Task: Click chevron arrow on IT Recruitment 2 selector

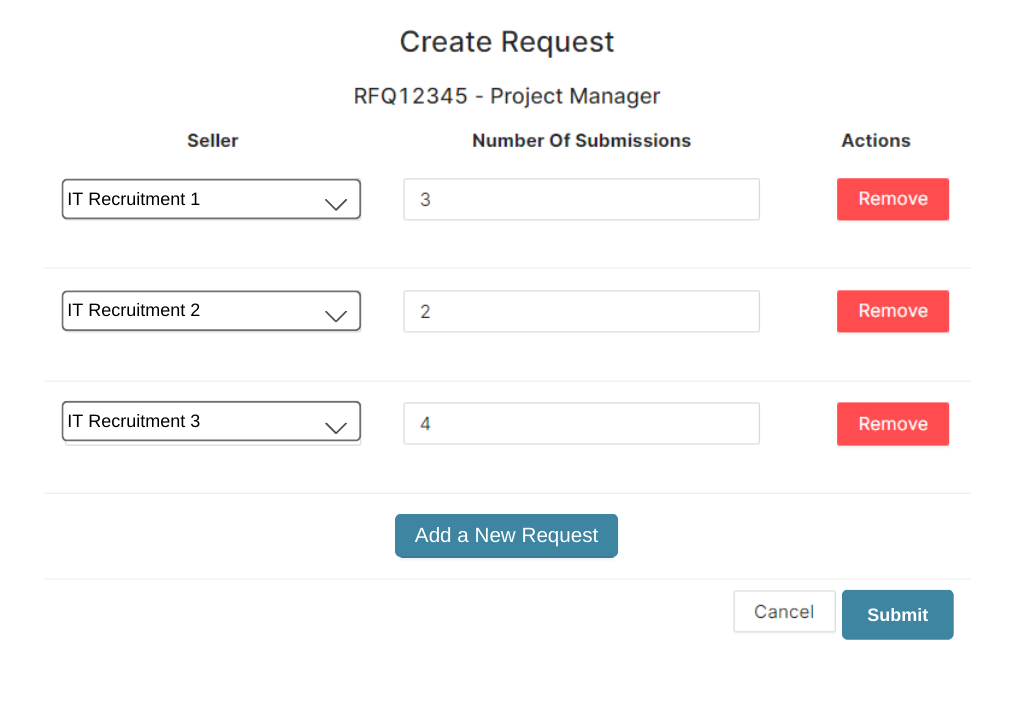Action: click(336, 316)
